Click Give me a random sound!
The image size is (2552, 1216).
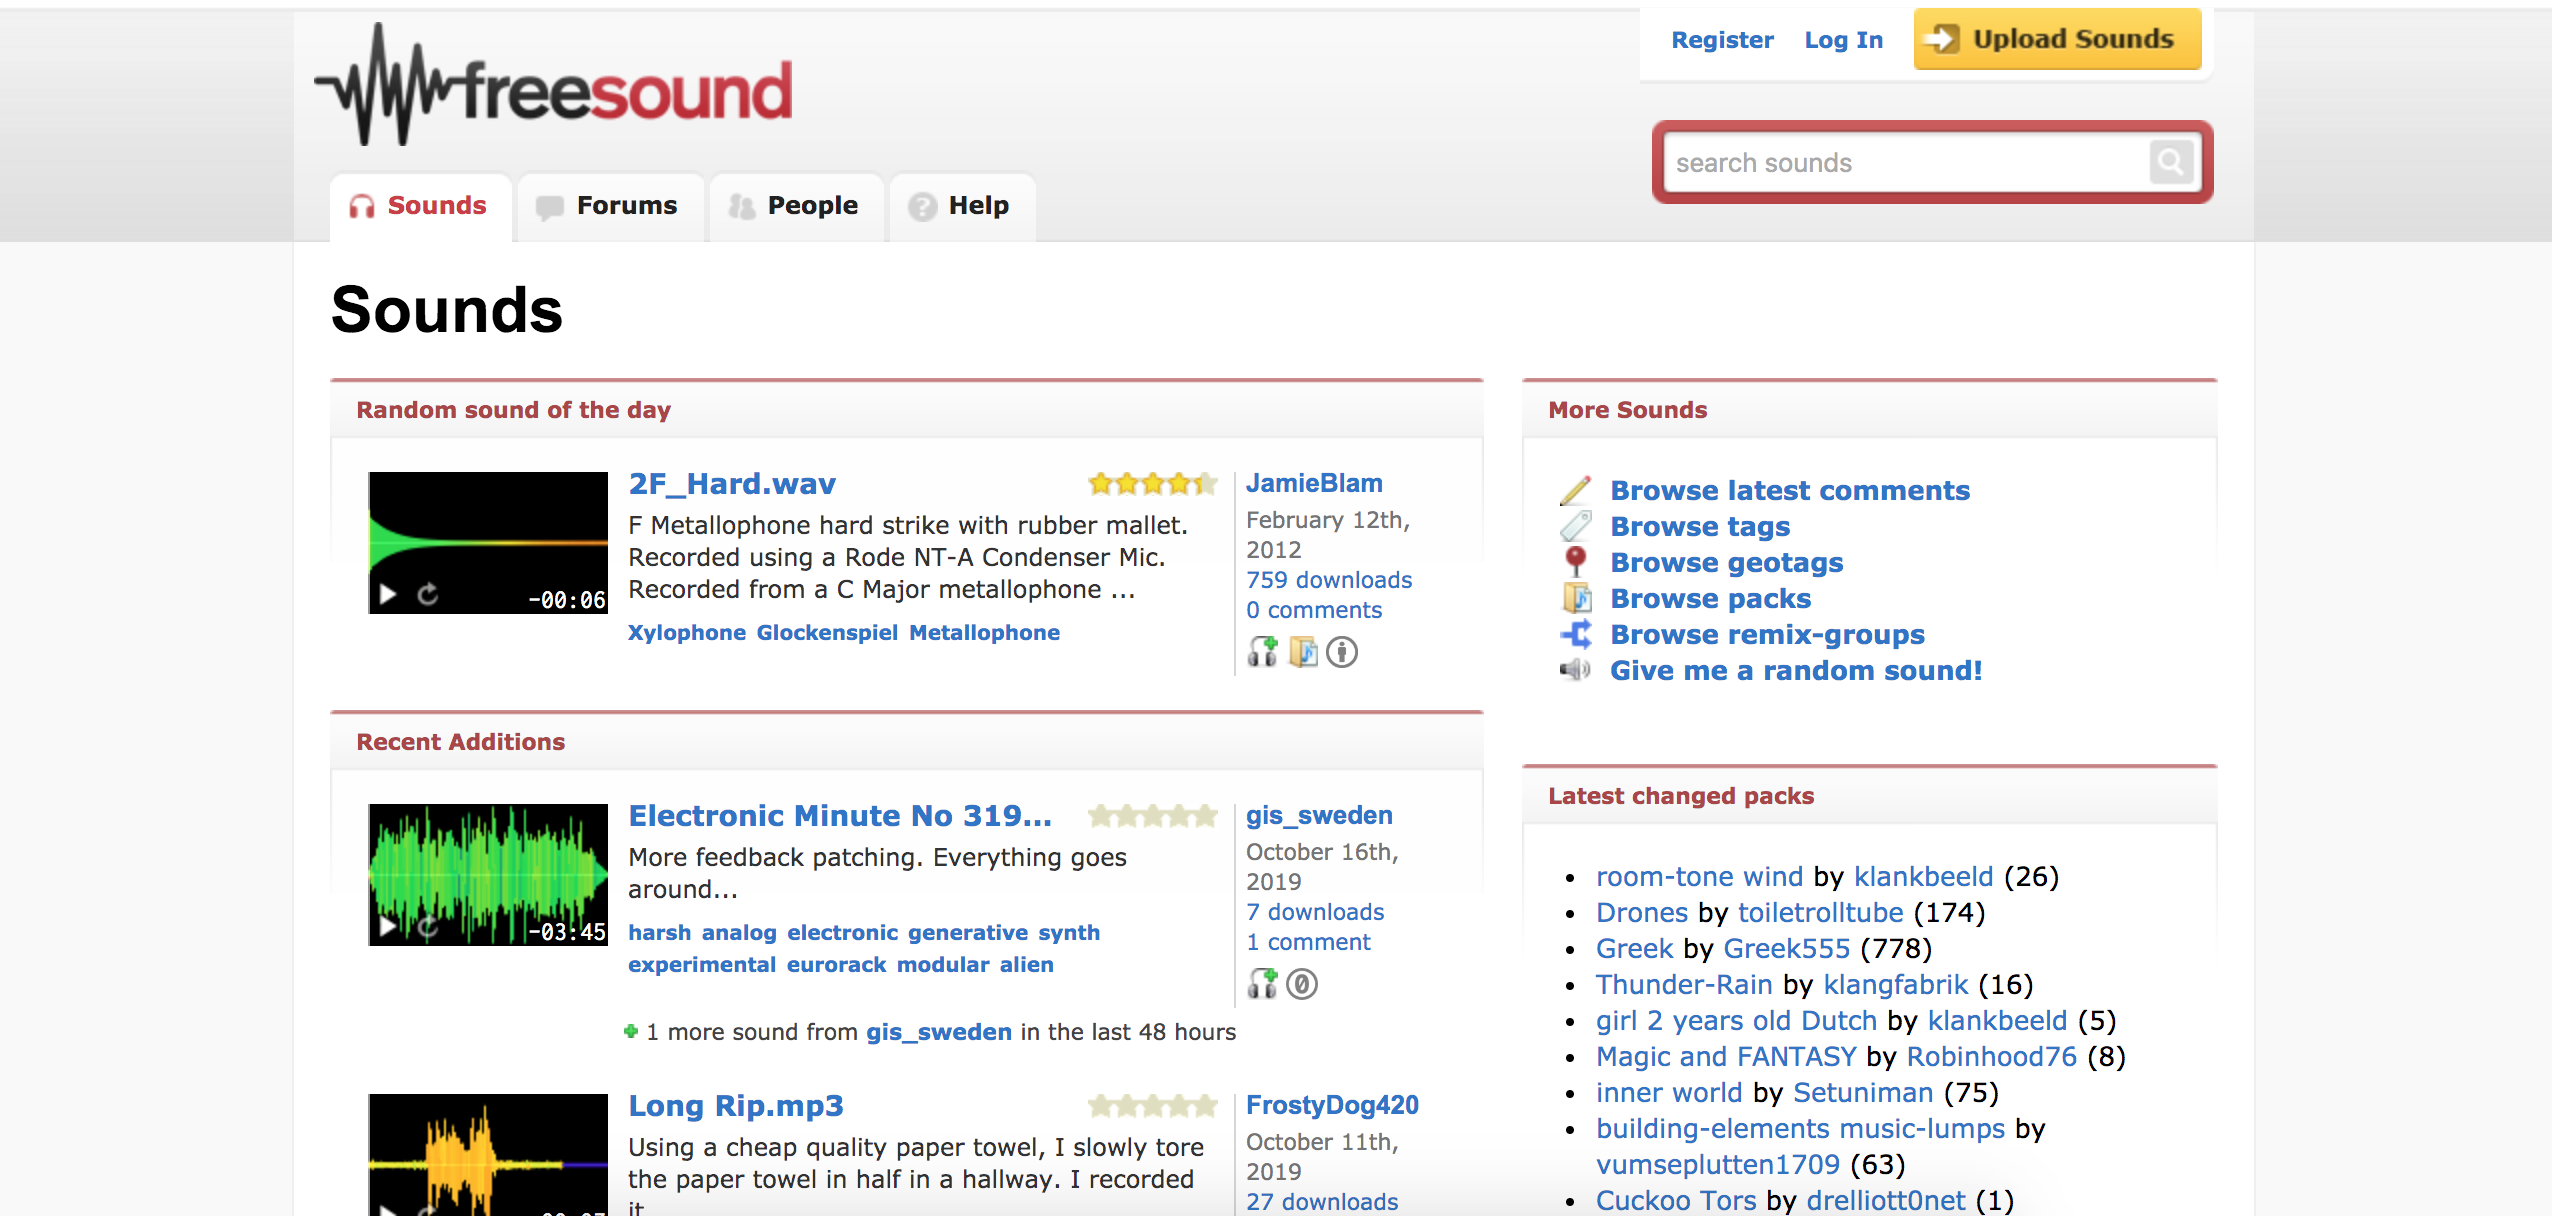click(1796, 671)
